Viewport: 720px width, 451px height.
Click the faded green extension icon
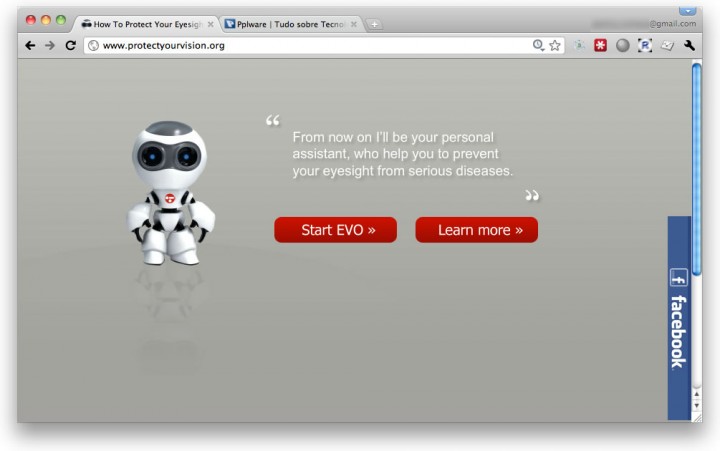click(579, 45)
